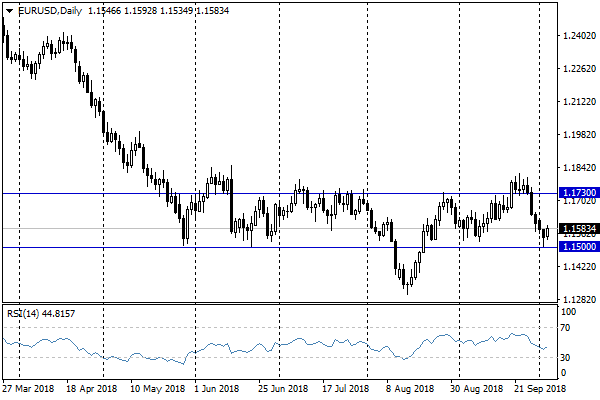Click the RSI 70 level label
The width and height of the screenshot is (600, 400).
click(565, 328)
